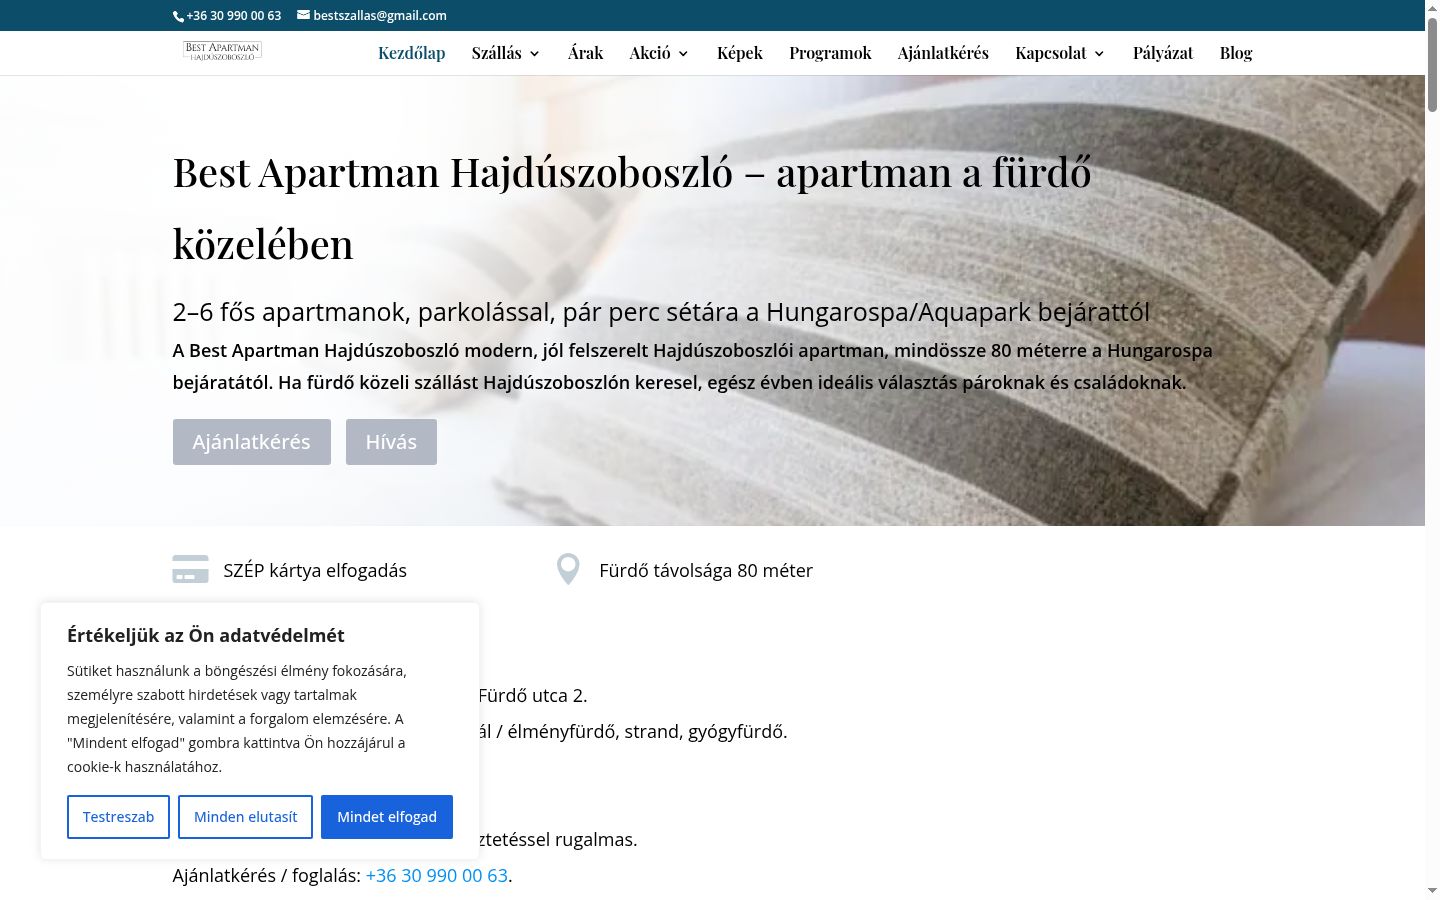Call the +36 30 990 00 63 link in body

[437, 875]
